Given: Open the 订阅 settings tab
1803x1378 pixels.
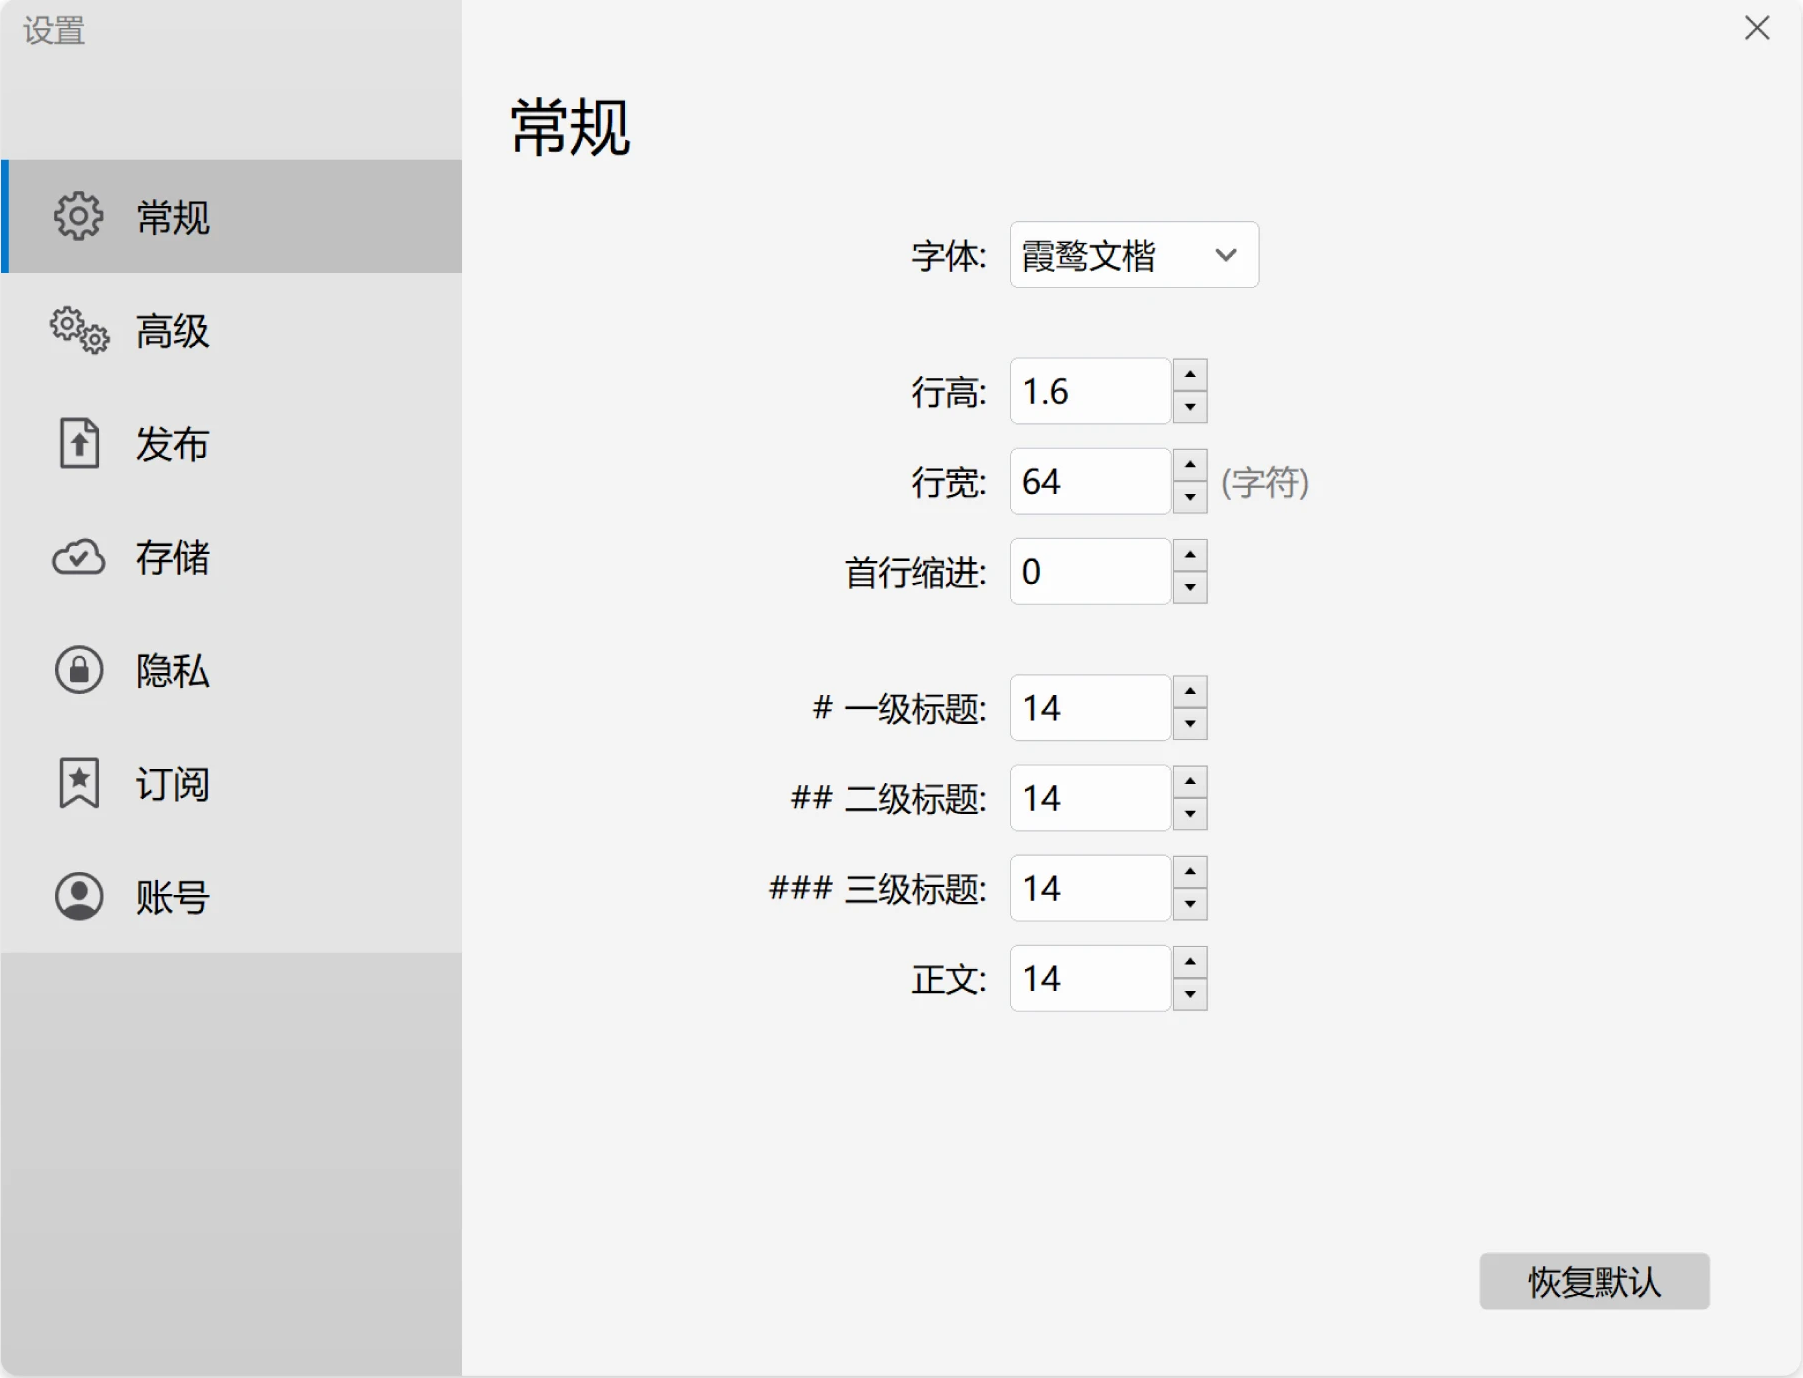Looking at the screenshot, I should click(231, 783).
